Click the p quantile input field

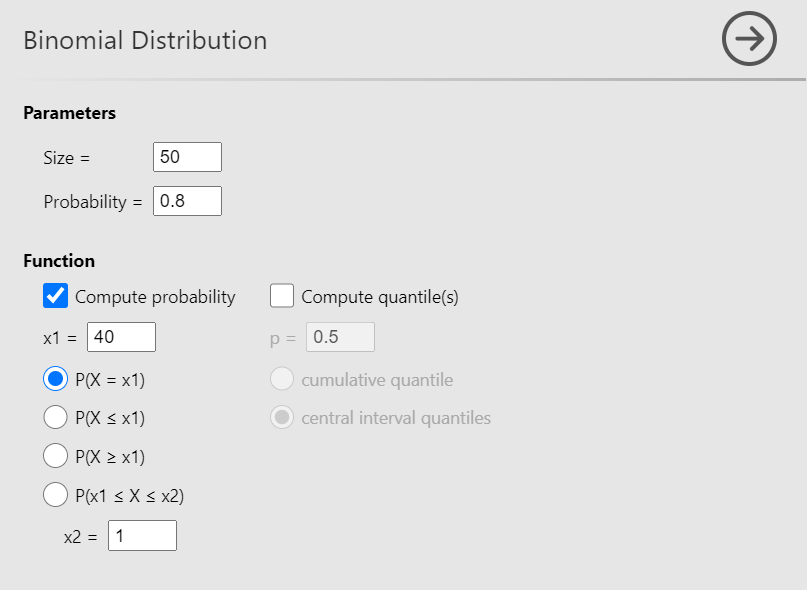340,337
